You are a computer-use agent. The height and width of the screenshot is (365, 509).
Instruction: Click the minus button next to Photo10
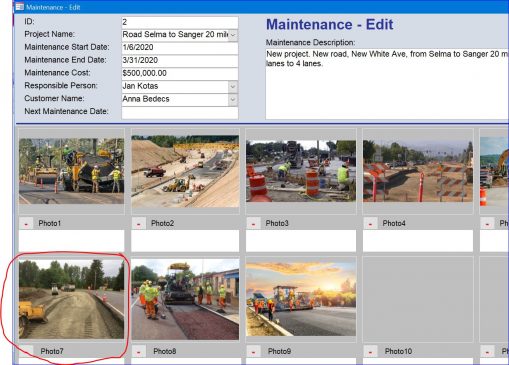coord(370,351)
